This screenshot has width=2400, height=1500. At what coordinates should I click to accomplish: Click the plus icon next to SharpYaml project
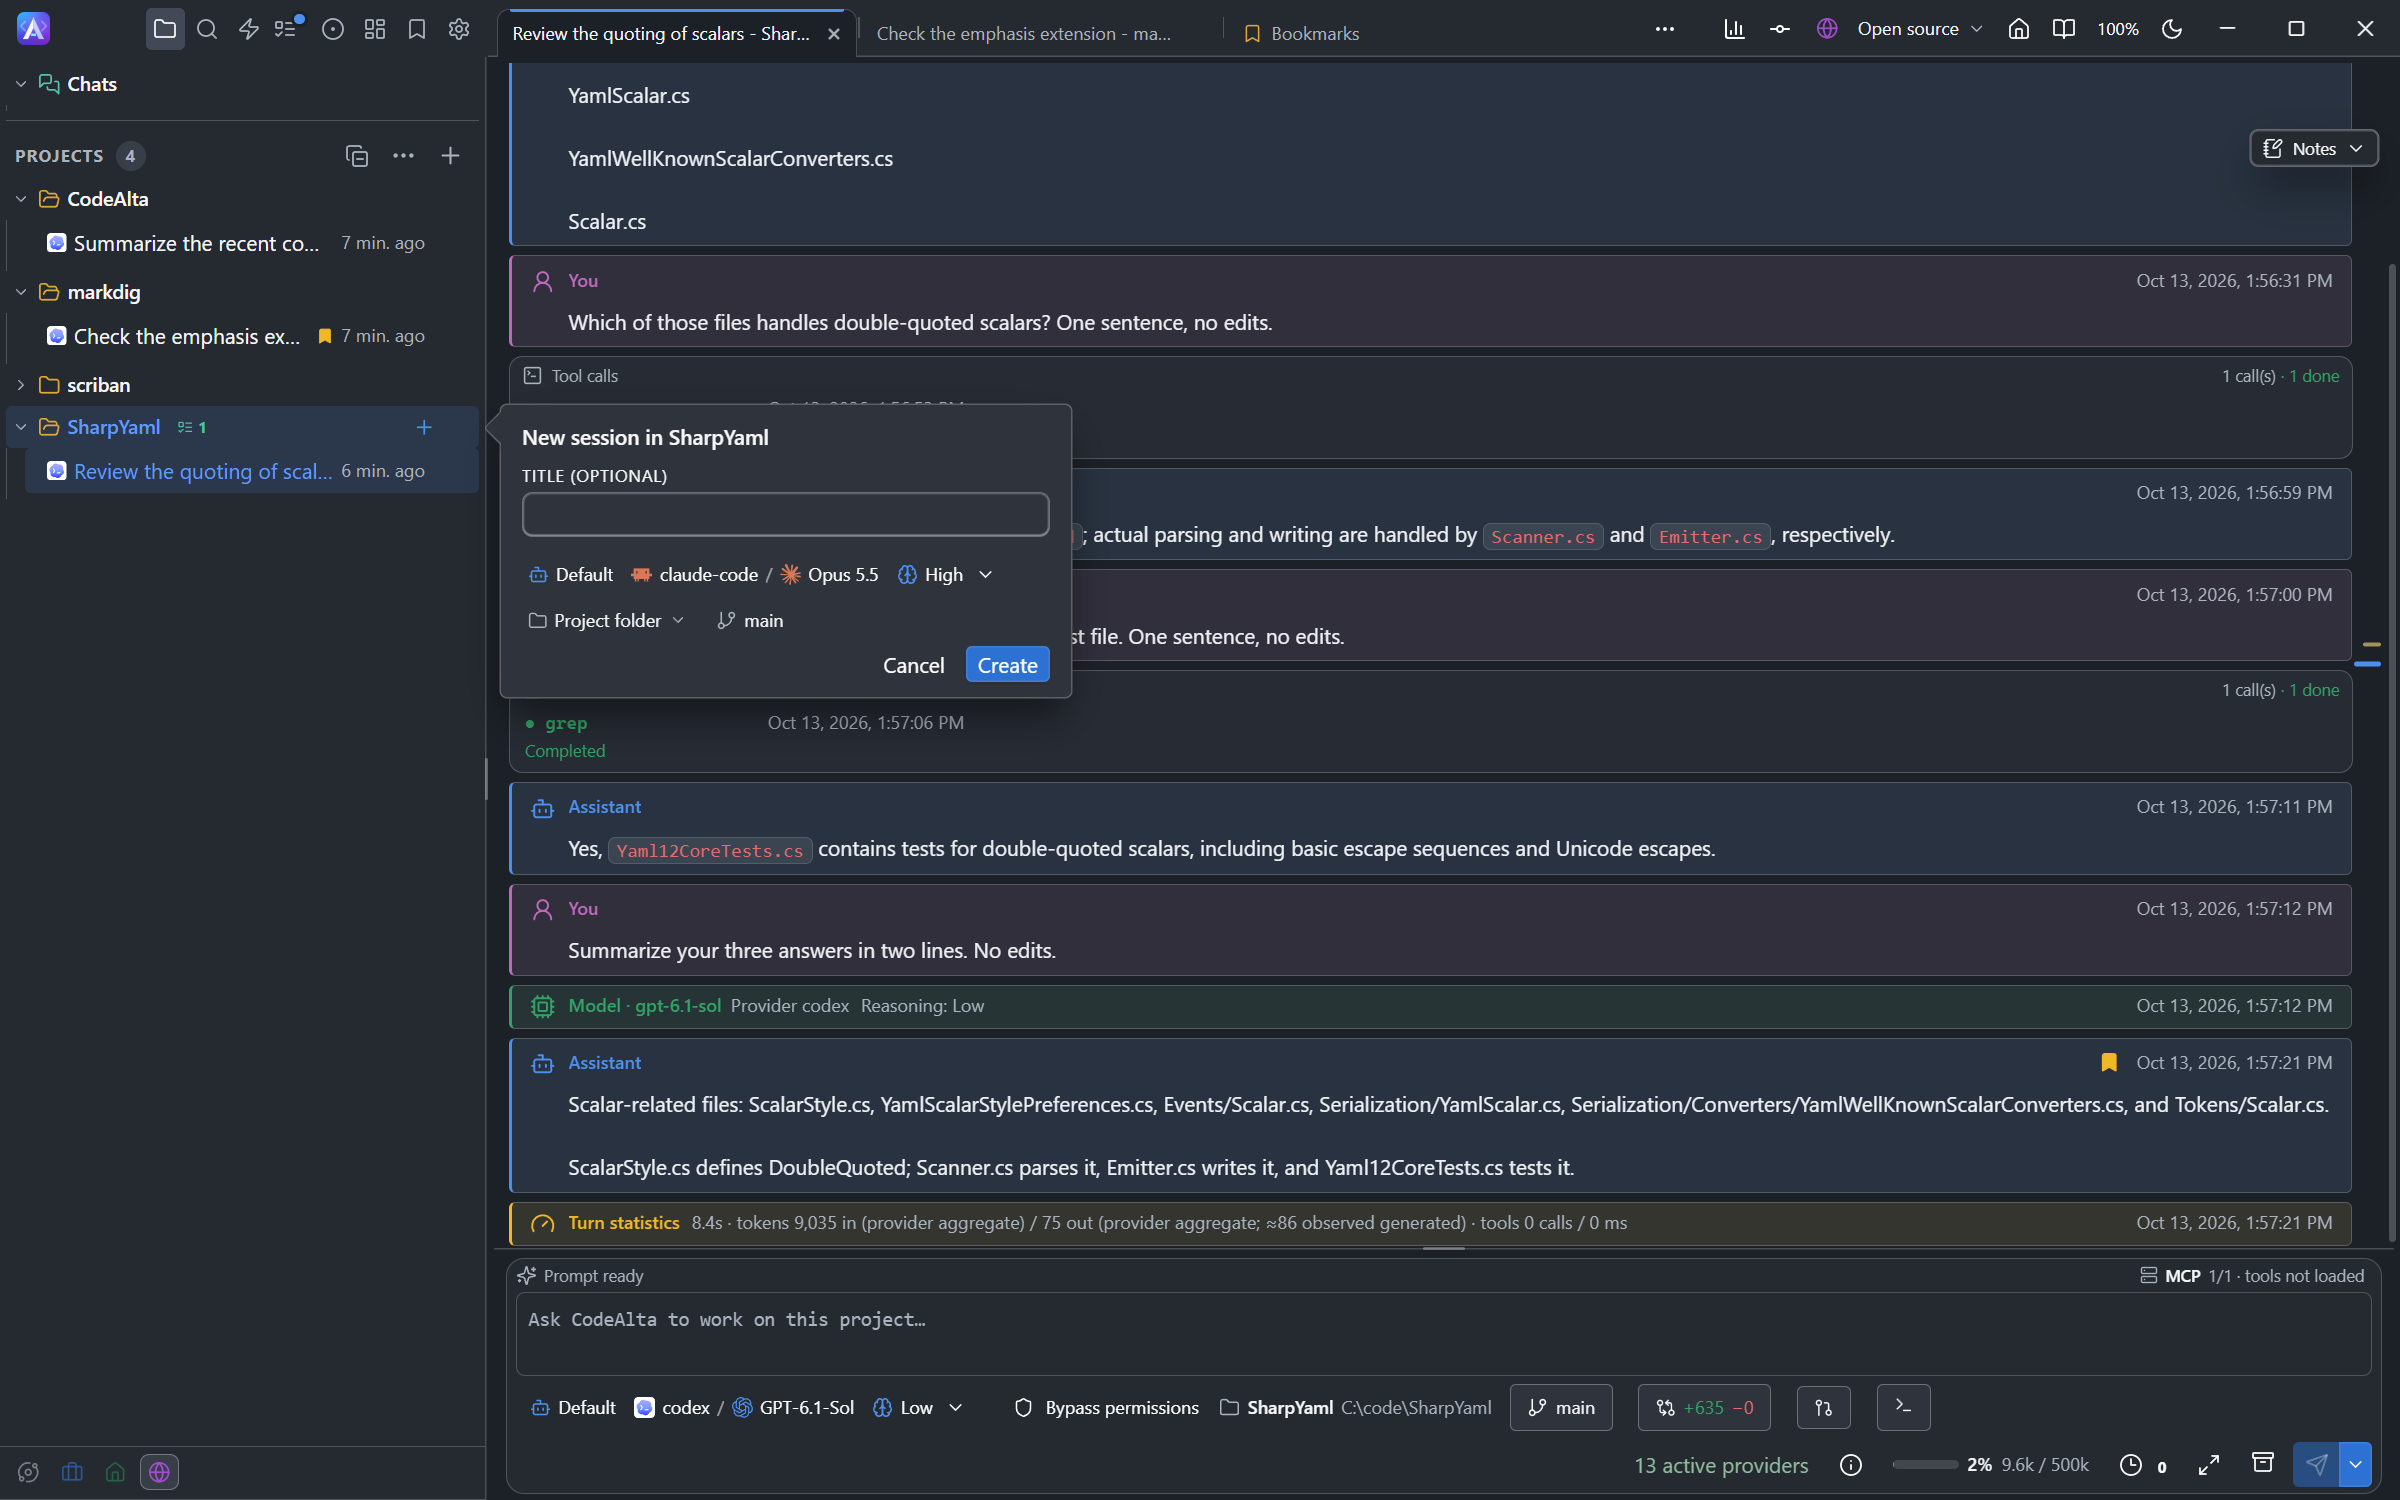(x=424, y=427)
